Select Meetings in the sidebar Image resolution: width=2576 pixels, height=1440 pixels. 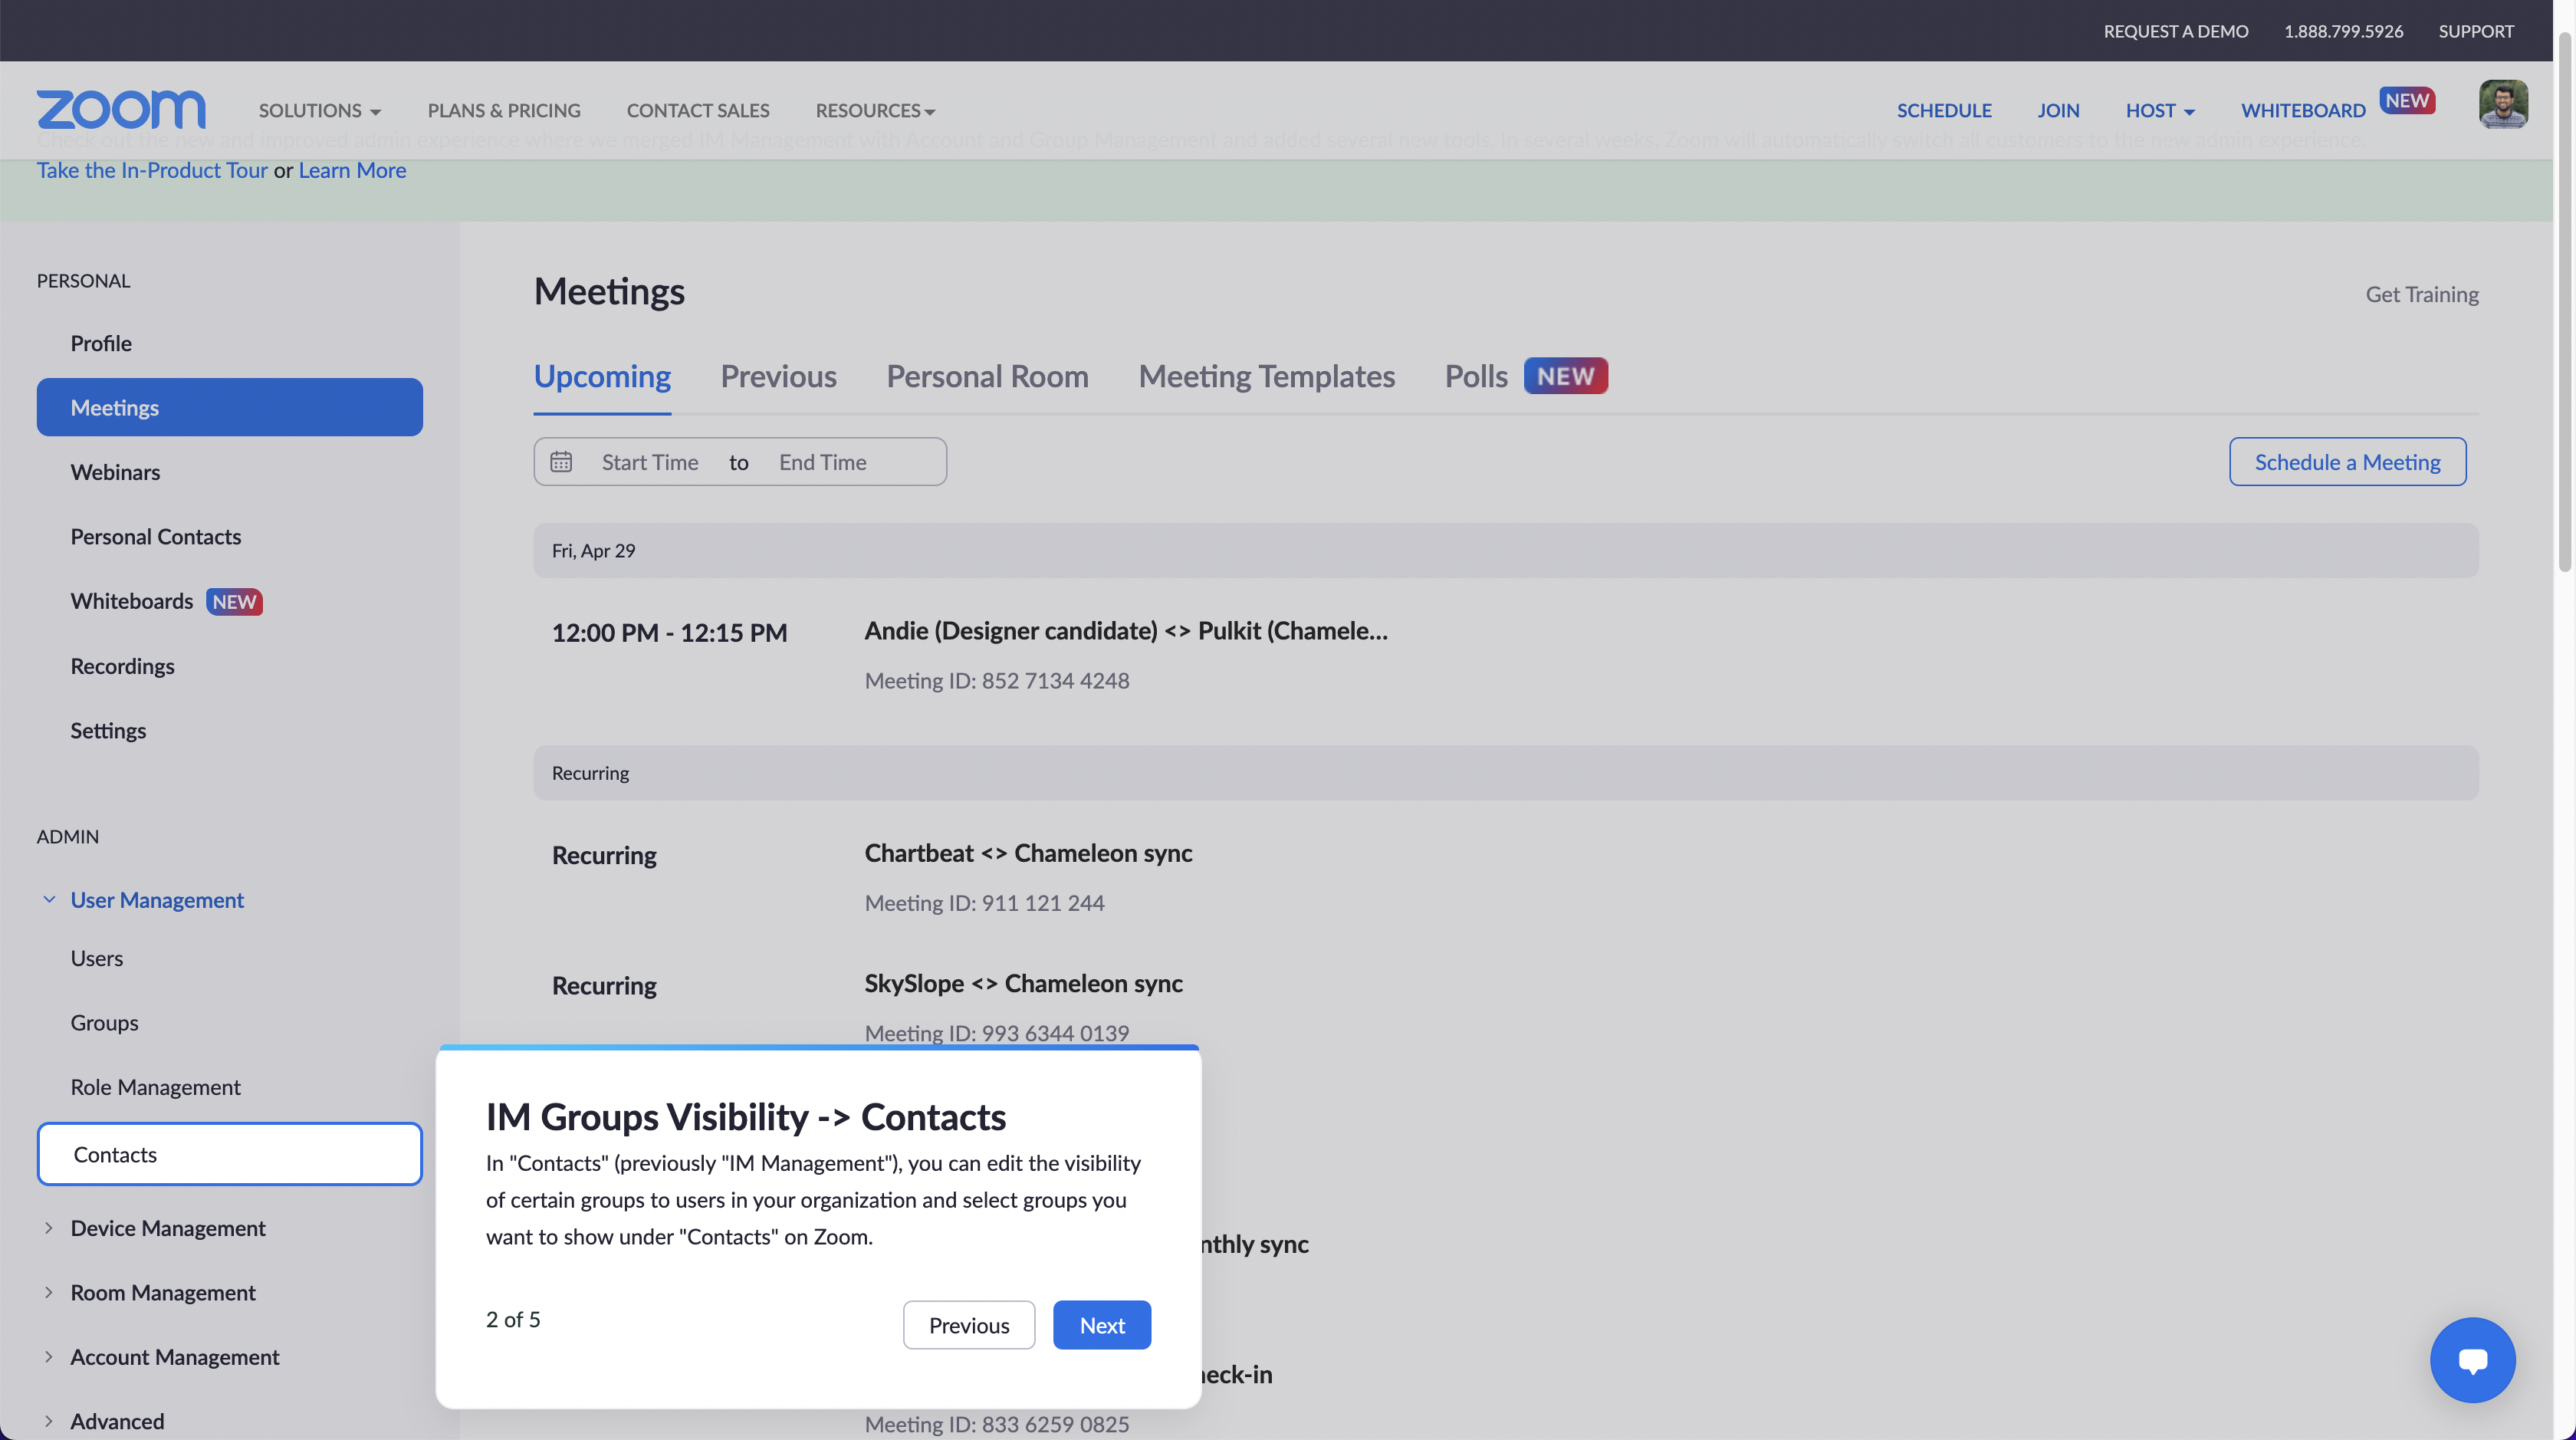[x=229, y=407]
